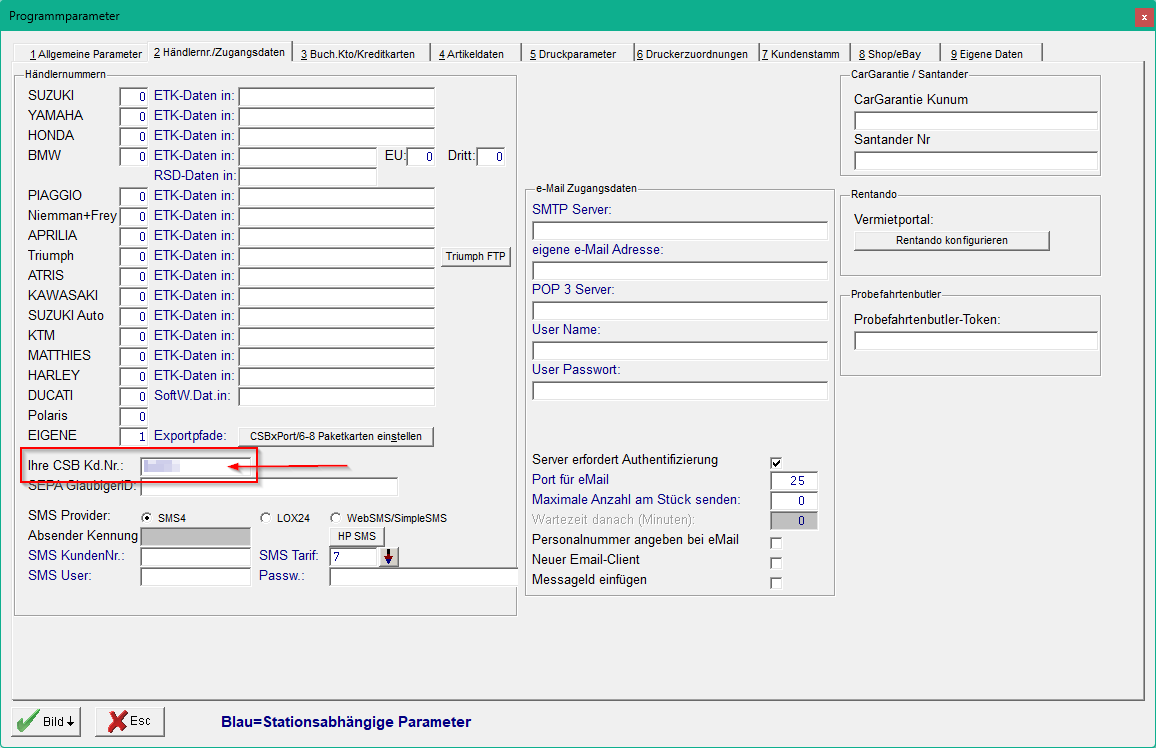
Task: Cancel with the red X Esc button
Action: 130,721
